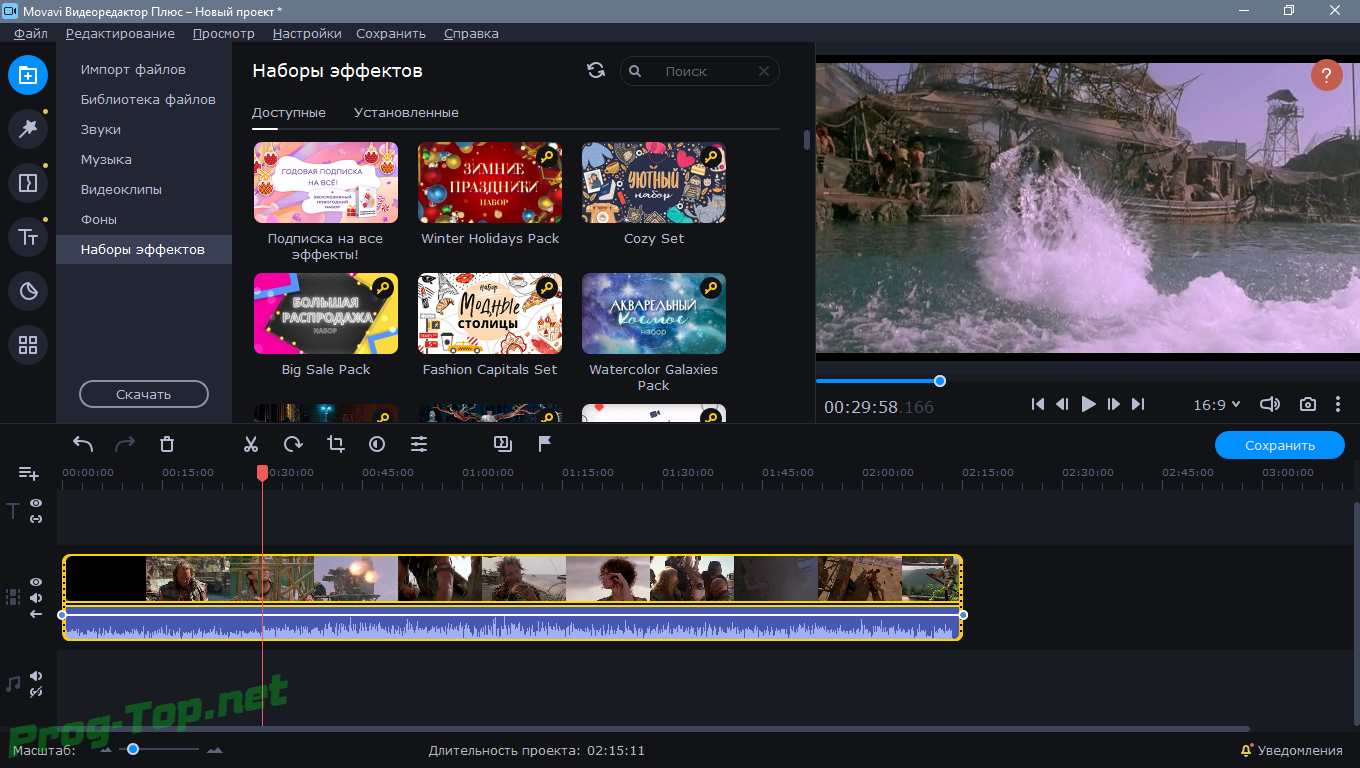1360x768 pixels.
Task: Open the filters magic wand tab
Action: 28,128
